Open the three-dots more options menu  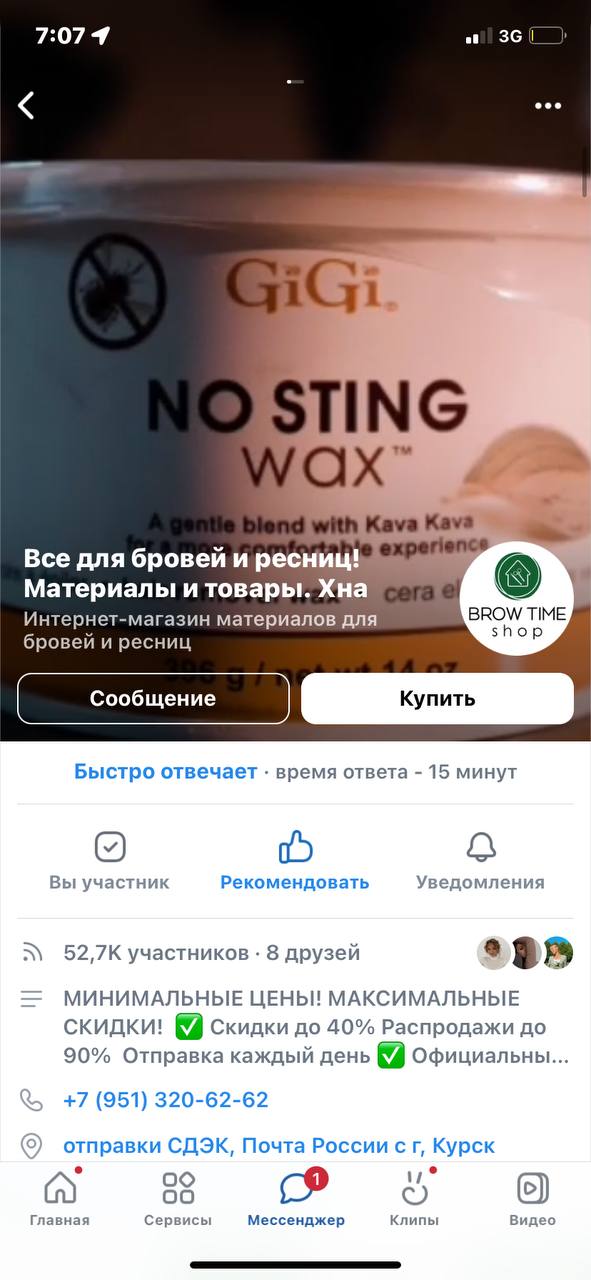[x=548, y=106]
